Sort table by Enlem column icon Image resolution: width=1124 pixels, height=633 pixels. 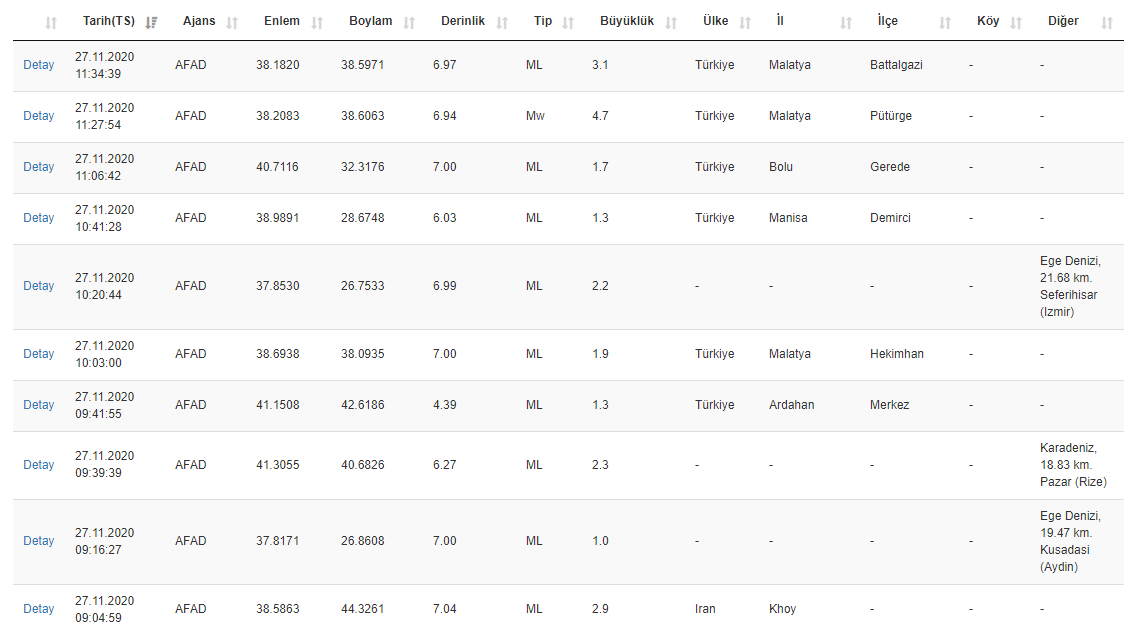317,23
